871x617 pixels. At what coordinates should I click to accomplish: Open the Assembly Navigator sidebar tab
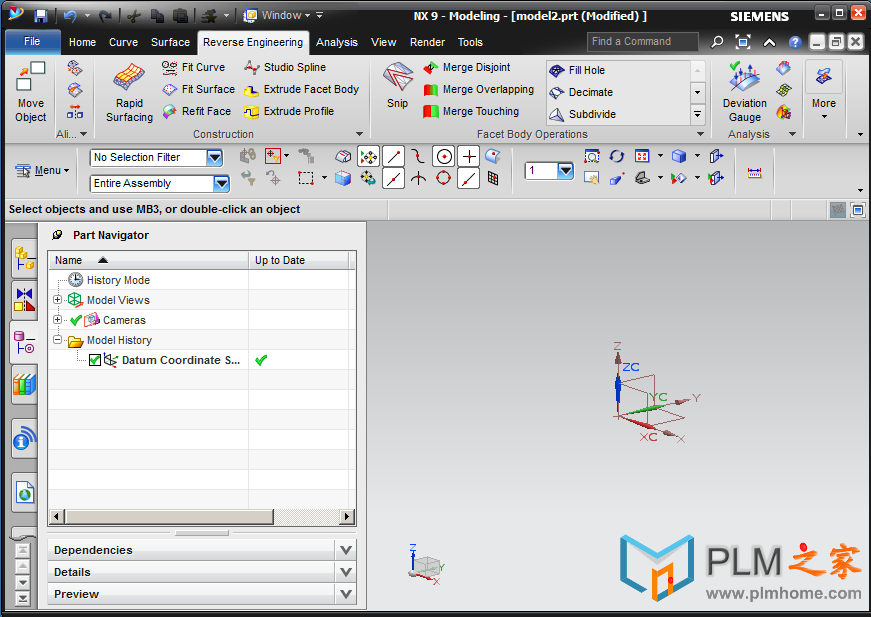coord(24,259)
